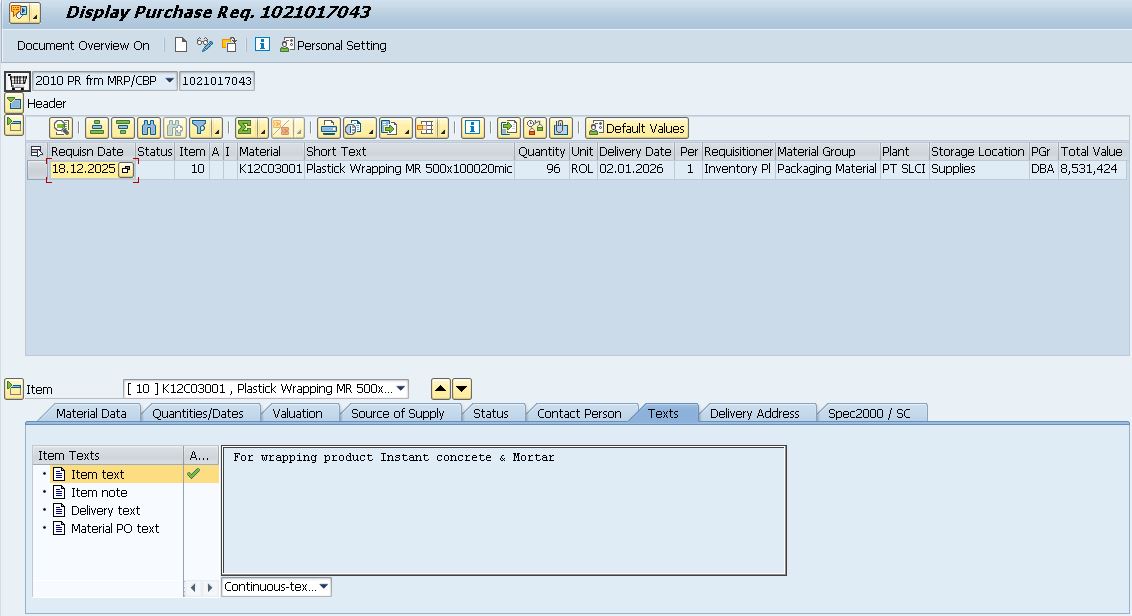Open the Delivery Address tab
This screenshot has height=616, width=1132.
754,413
